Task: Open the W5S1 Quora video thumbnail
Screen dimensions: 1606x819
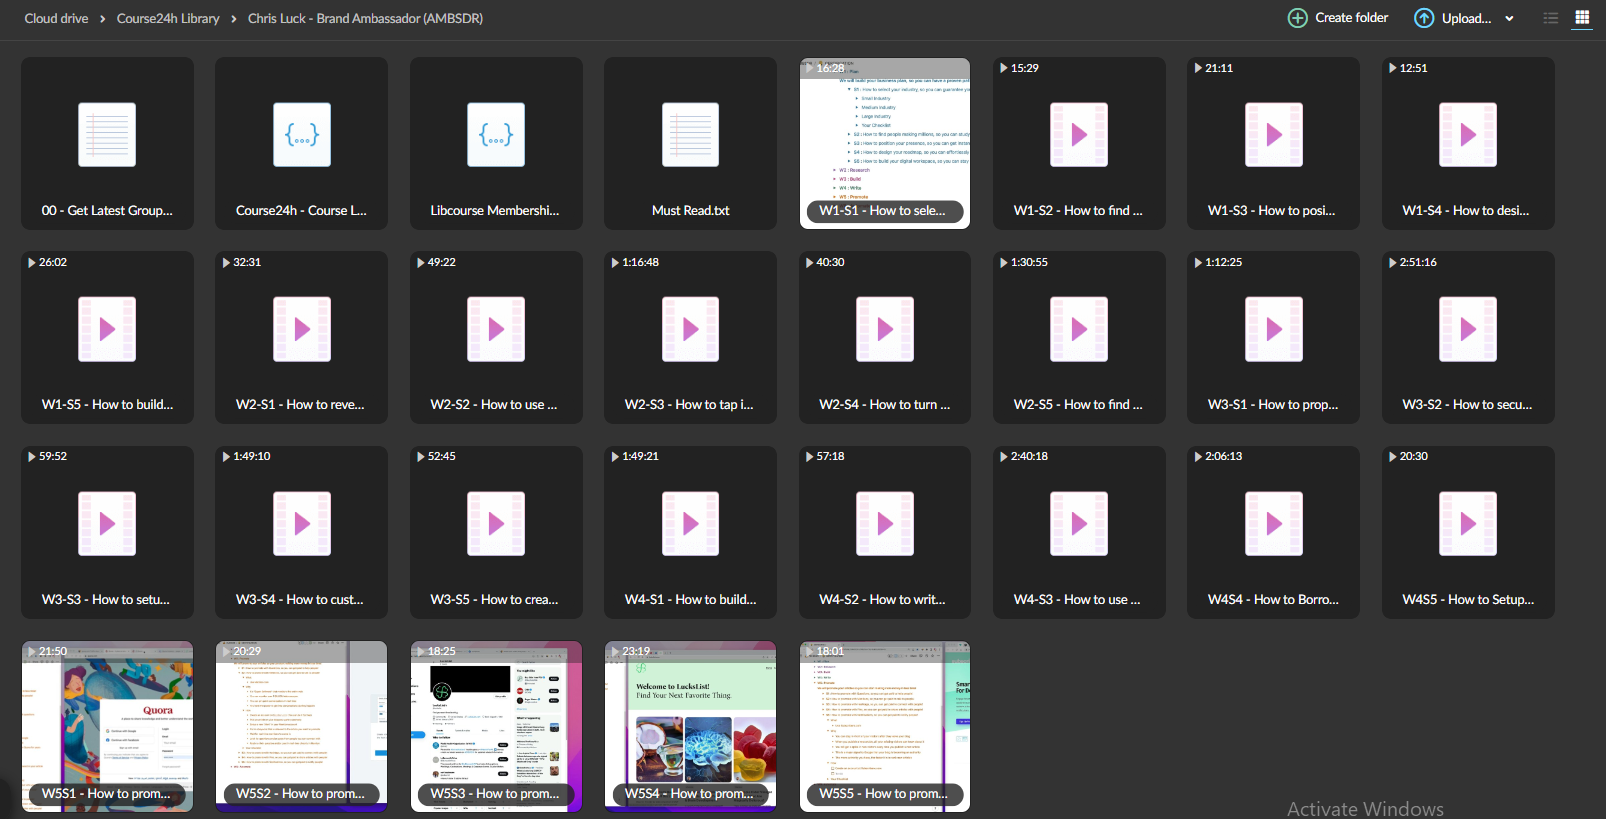Action: coord(107,726)
